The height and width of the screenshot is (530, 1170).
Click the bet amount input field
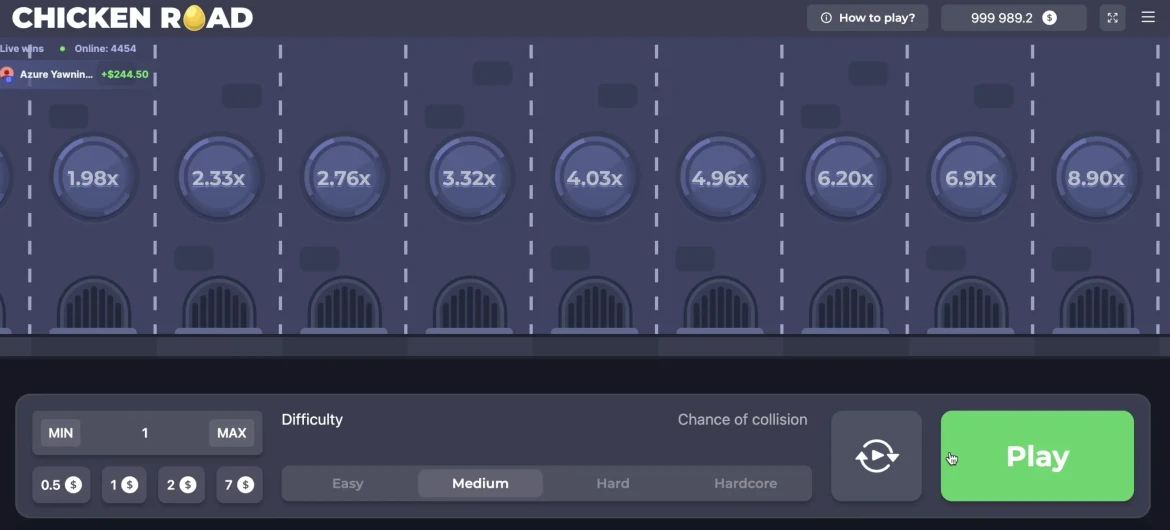click(x=145, y=433)
